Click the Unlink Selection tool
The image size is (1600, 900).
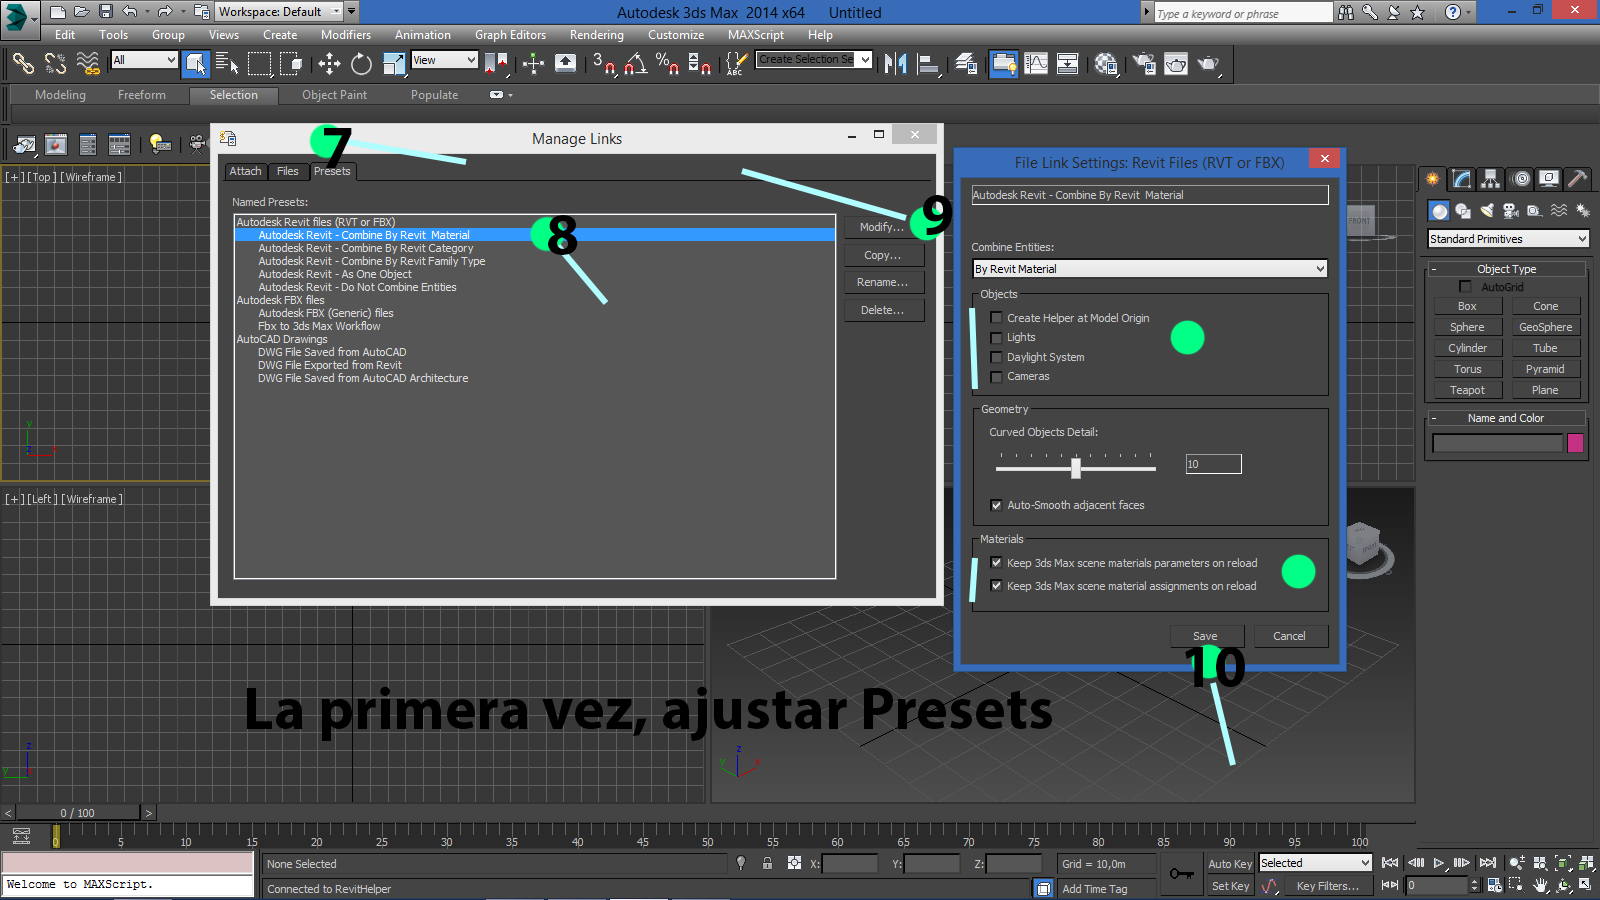[55, 64]
